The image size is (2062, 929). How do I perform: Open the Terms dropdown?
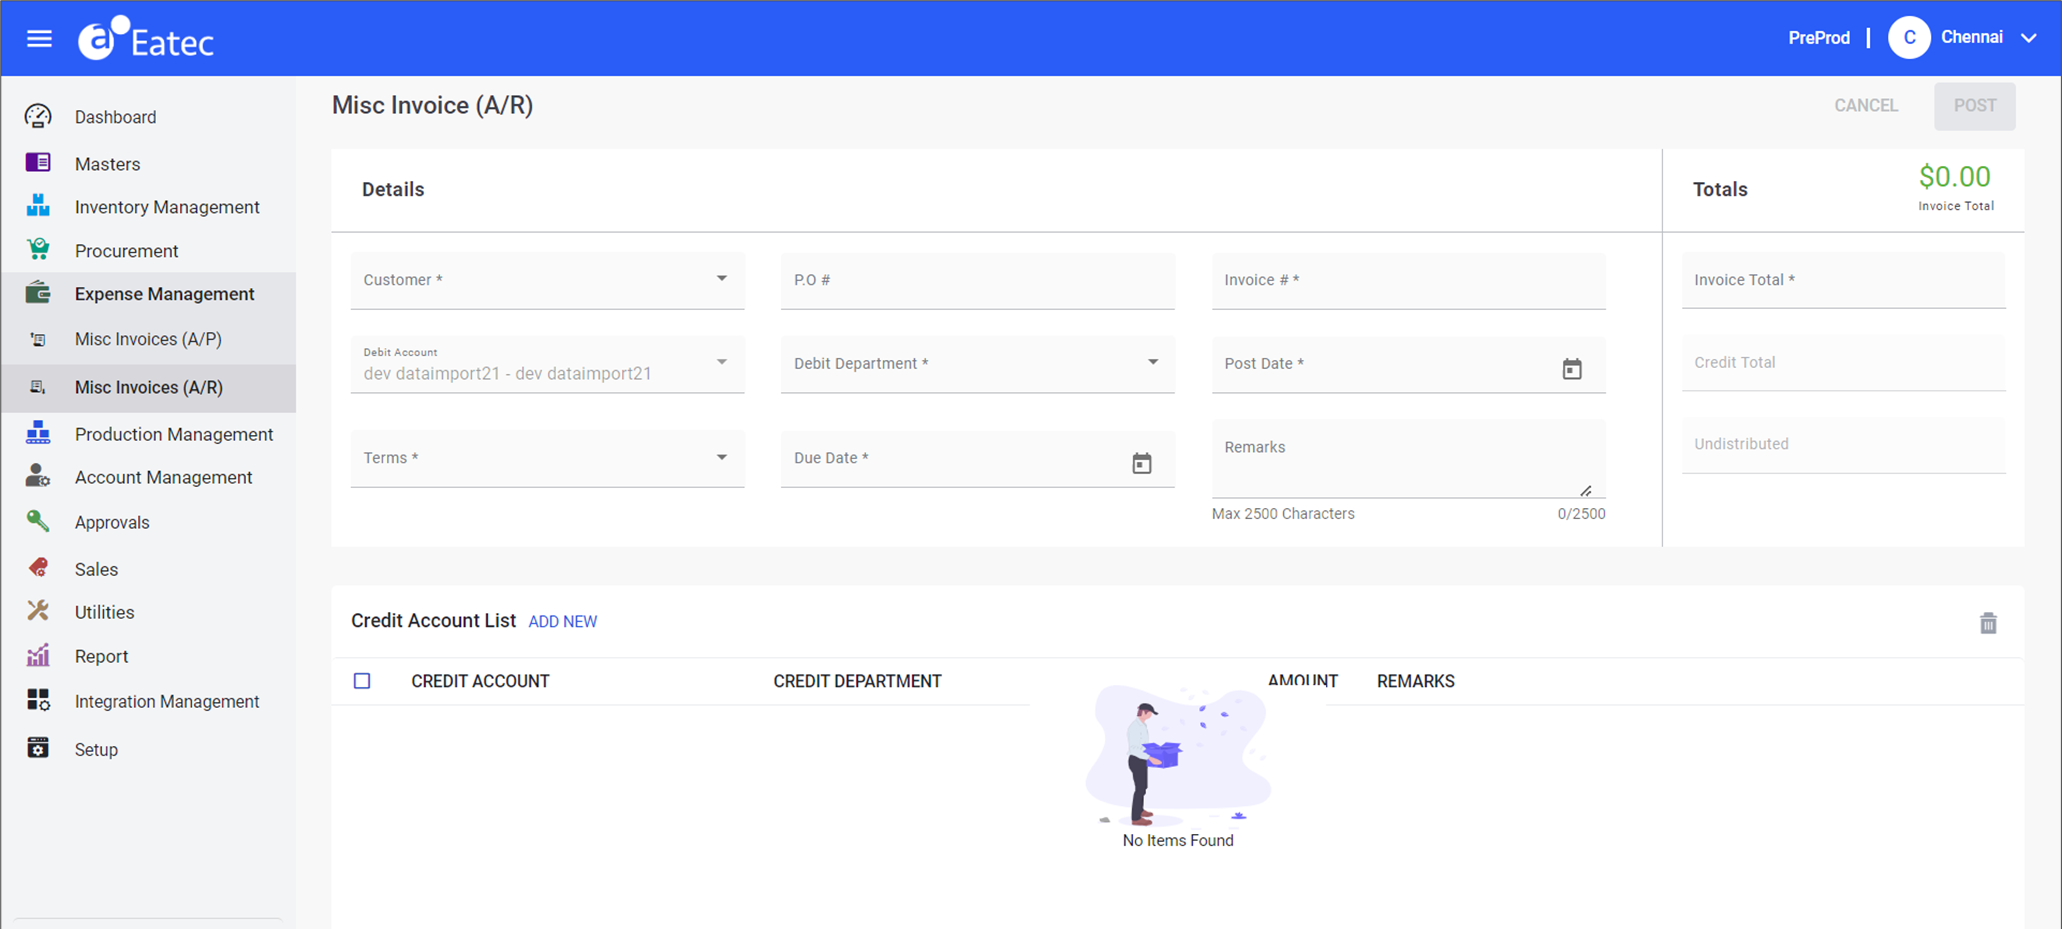[x=722, y=457]
